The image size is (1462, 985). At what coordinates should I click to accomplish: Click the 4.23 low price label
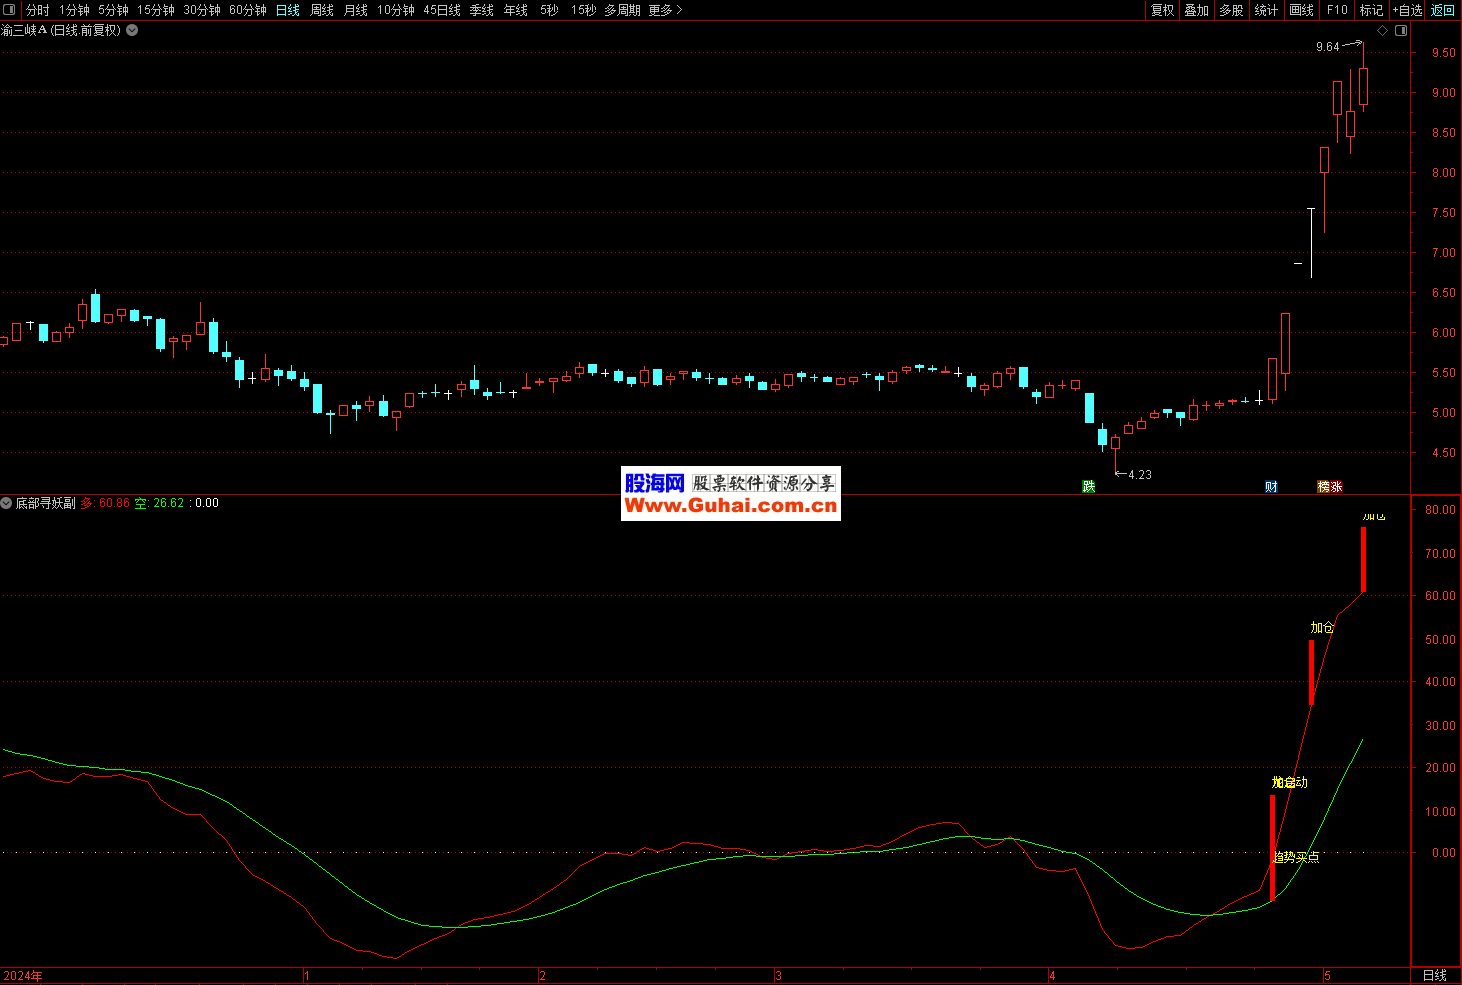(1140, 475)
